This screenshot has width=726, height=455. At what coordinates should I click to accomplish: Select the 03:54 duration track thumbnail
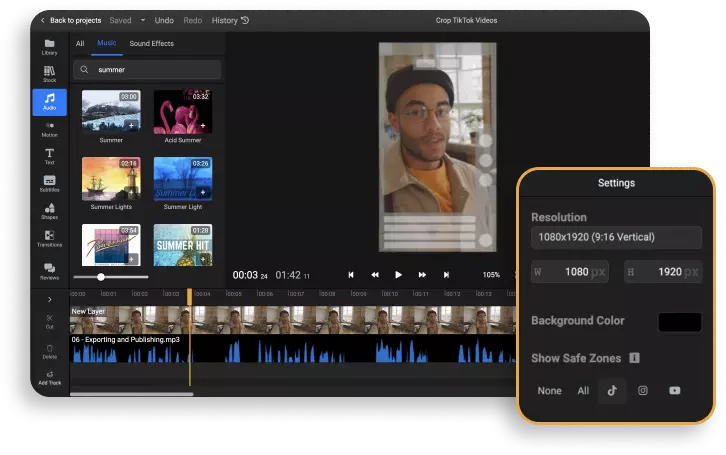(x=111, y=245)
